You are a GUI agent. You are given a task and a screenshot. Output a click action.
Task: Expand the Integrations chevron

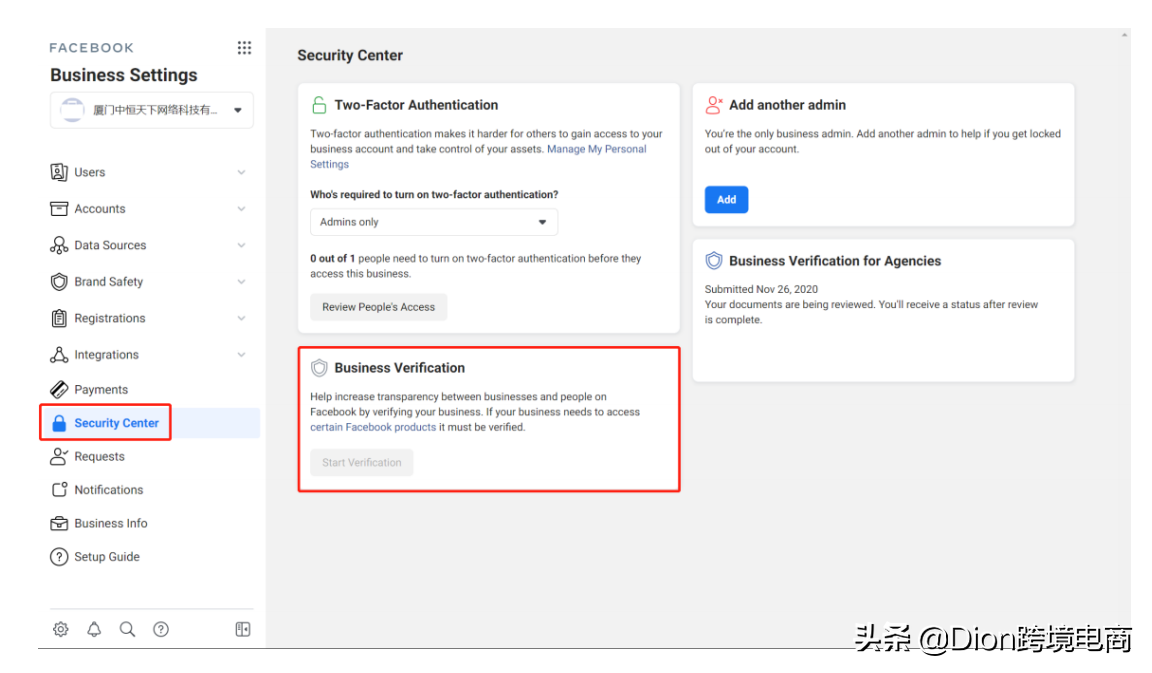pos(241,355)
